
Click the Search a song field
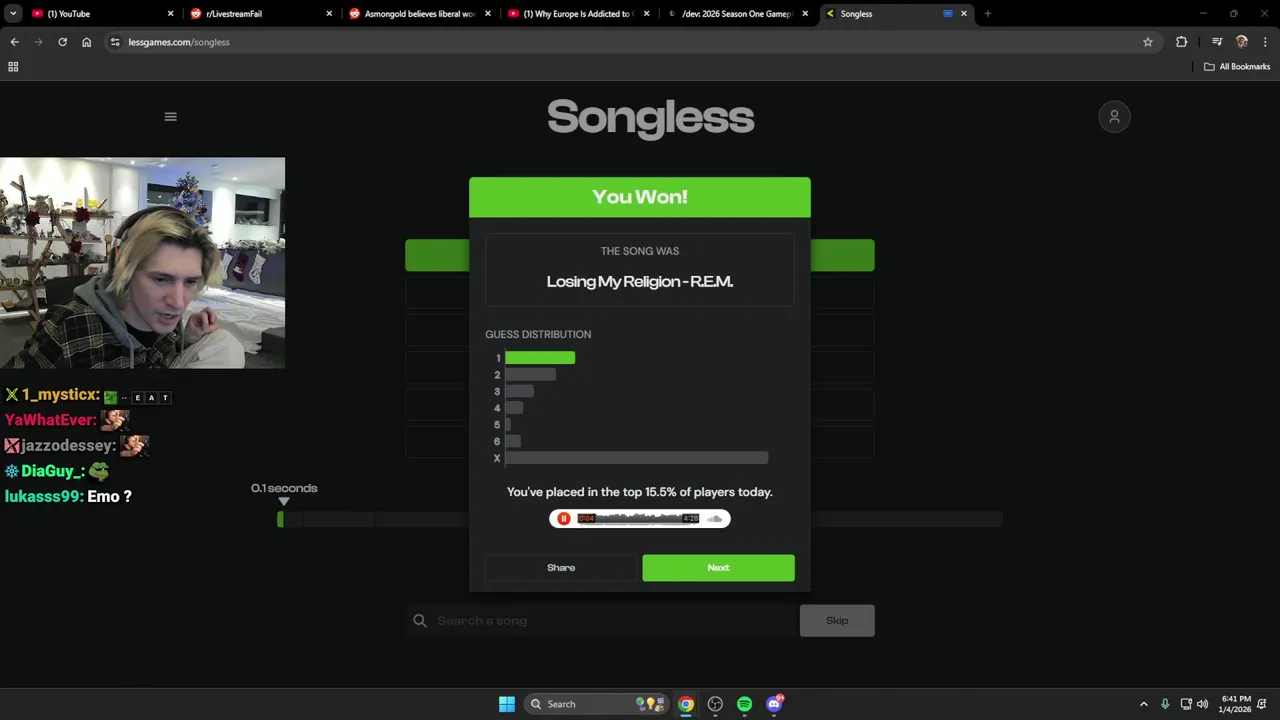click(601, 621)
